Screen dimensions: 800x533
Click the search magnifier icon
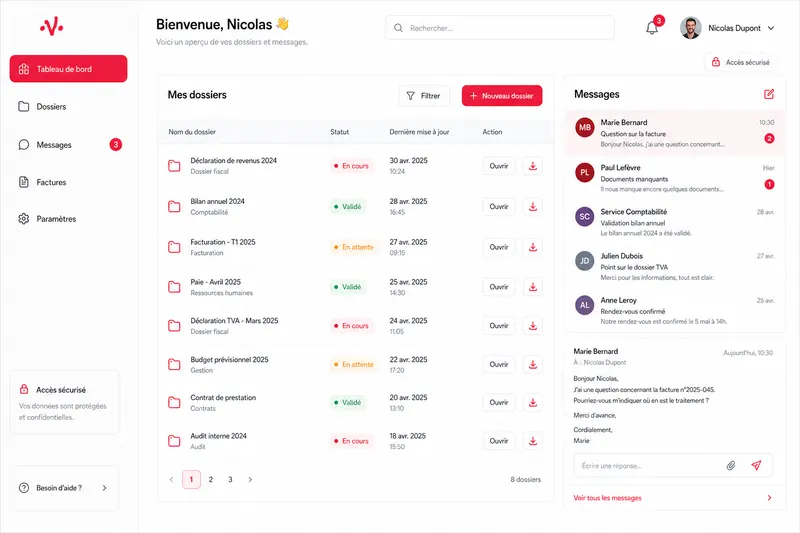click(x=398, y=28)
